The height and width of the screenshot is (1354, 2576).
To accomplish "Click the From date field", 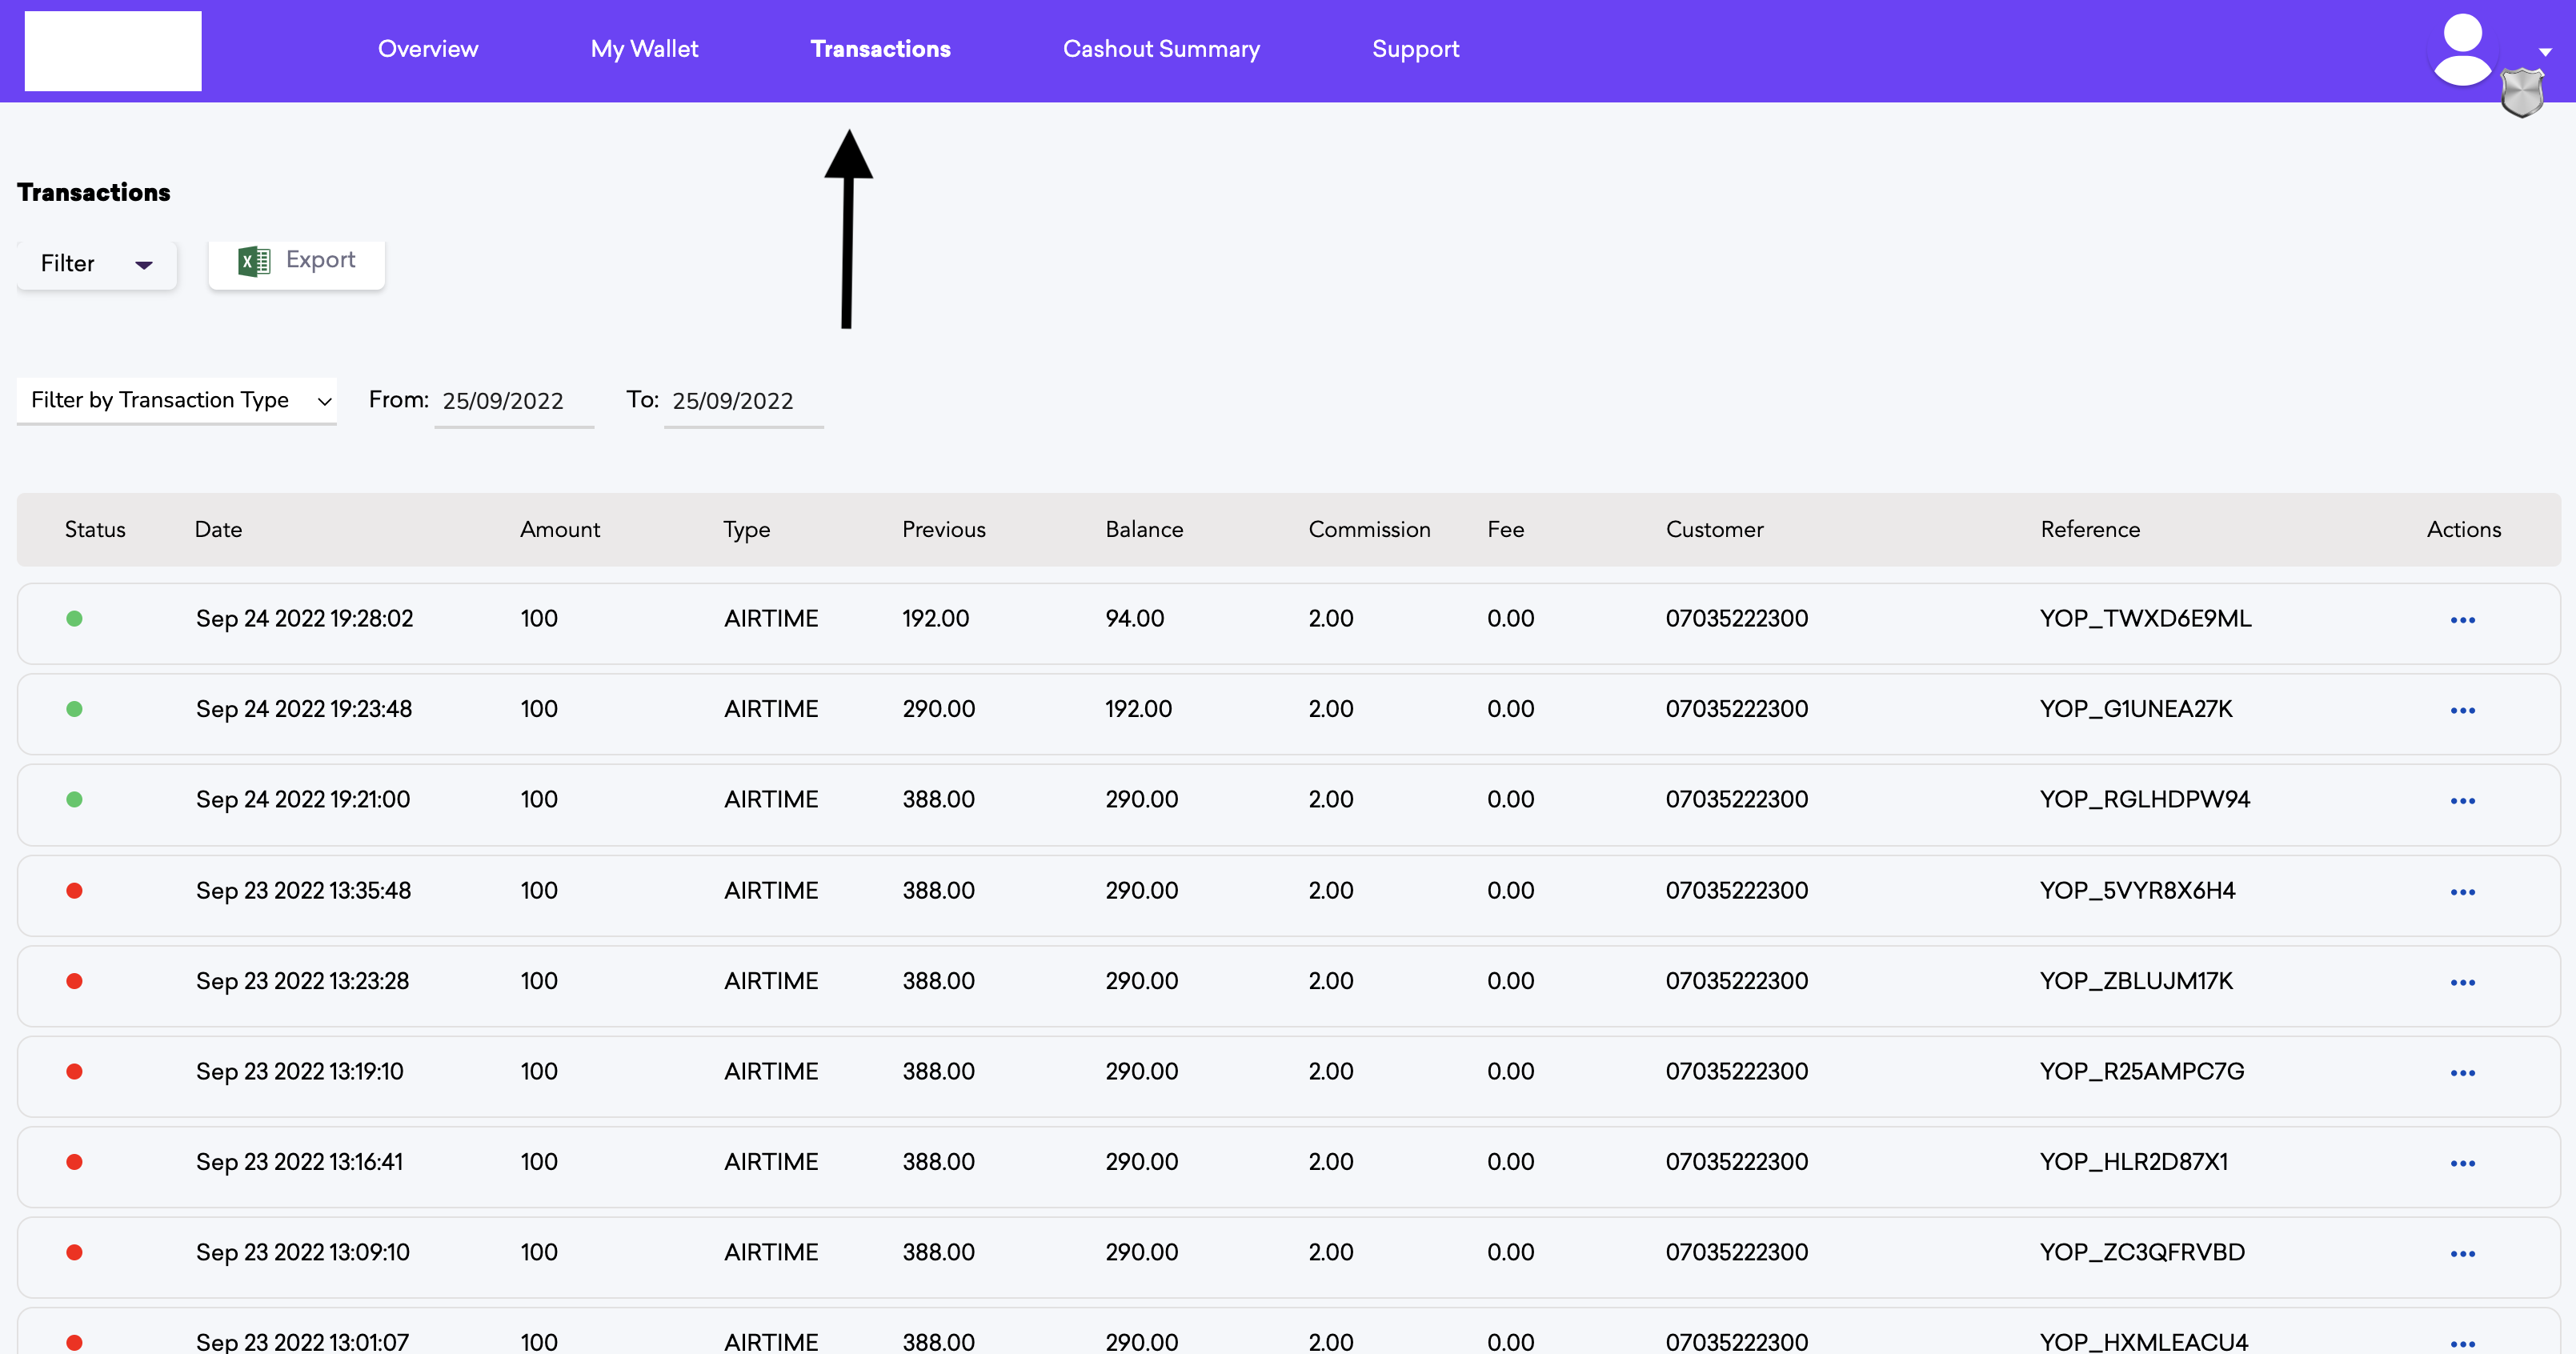I will click(x=512, y=402).
